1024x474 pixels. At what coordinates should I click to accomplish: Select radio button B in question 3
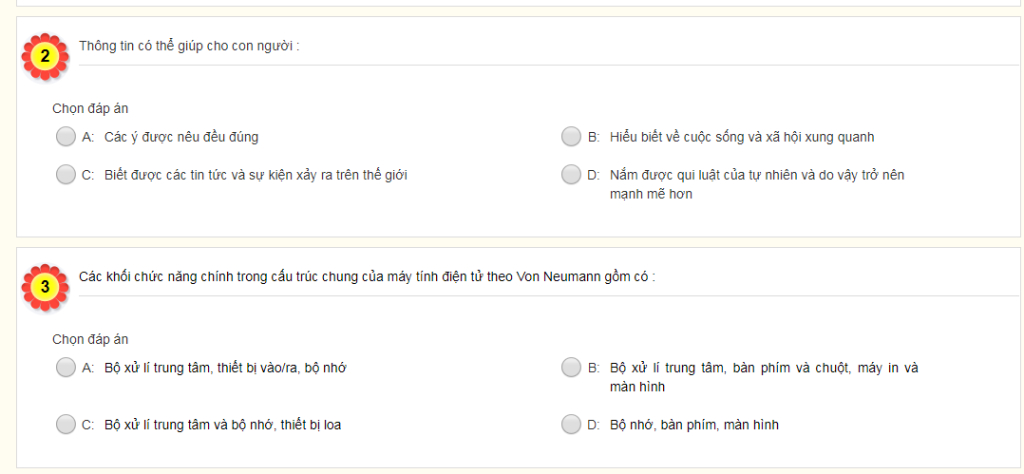(571, 367)
